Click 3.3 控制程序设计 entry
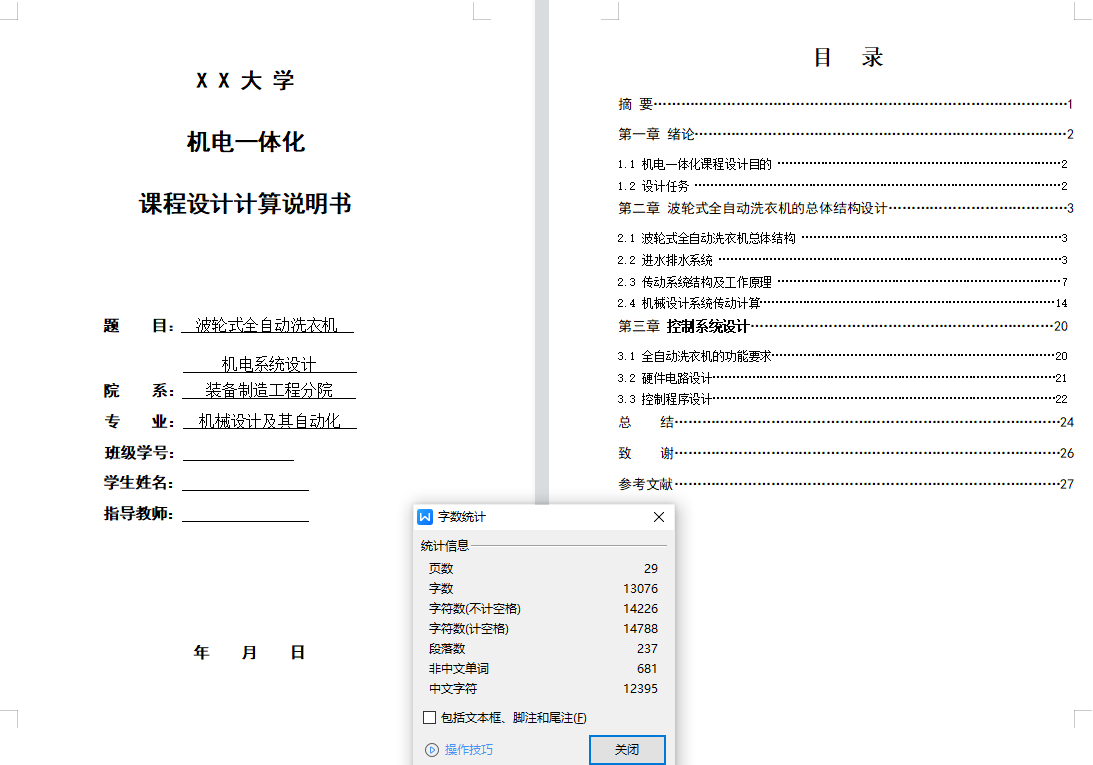Image resolution: width=1093 pixels, height=765 pixels. point(842,399)
